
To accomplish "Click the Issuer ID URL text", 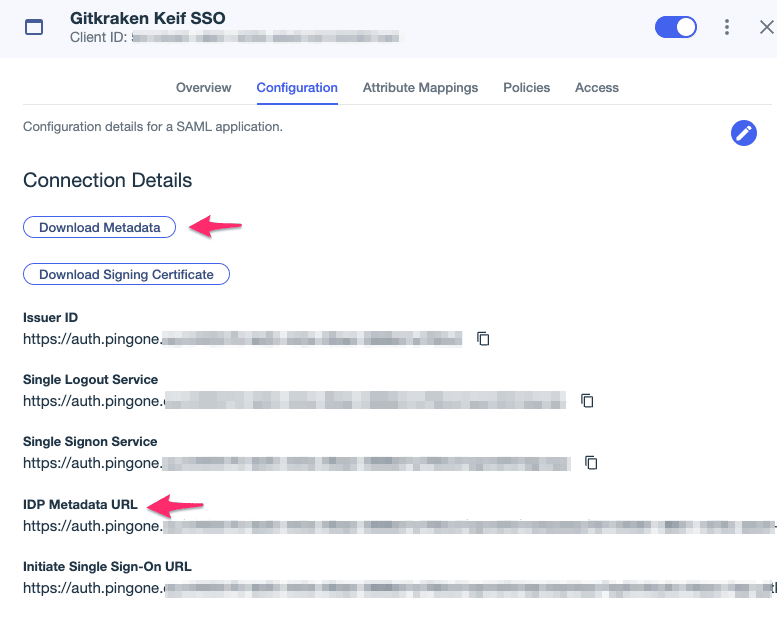I will click(243, 339).
